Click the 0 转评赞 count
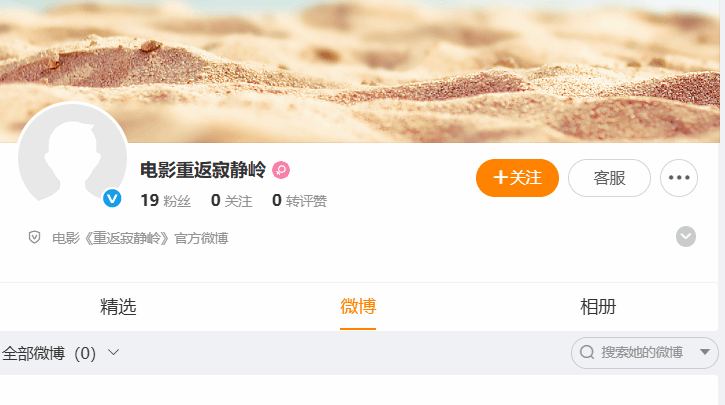Image resolution: width=725 pixels, height=405 pixels. pos(300,201)
